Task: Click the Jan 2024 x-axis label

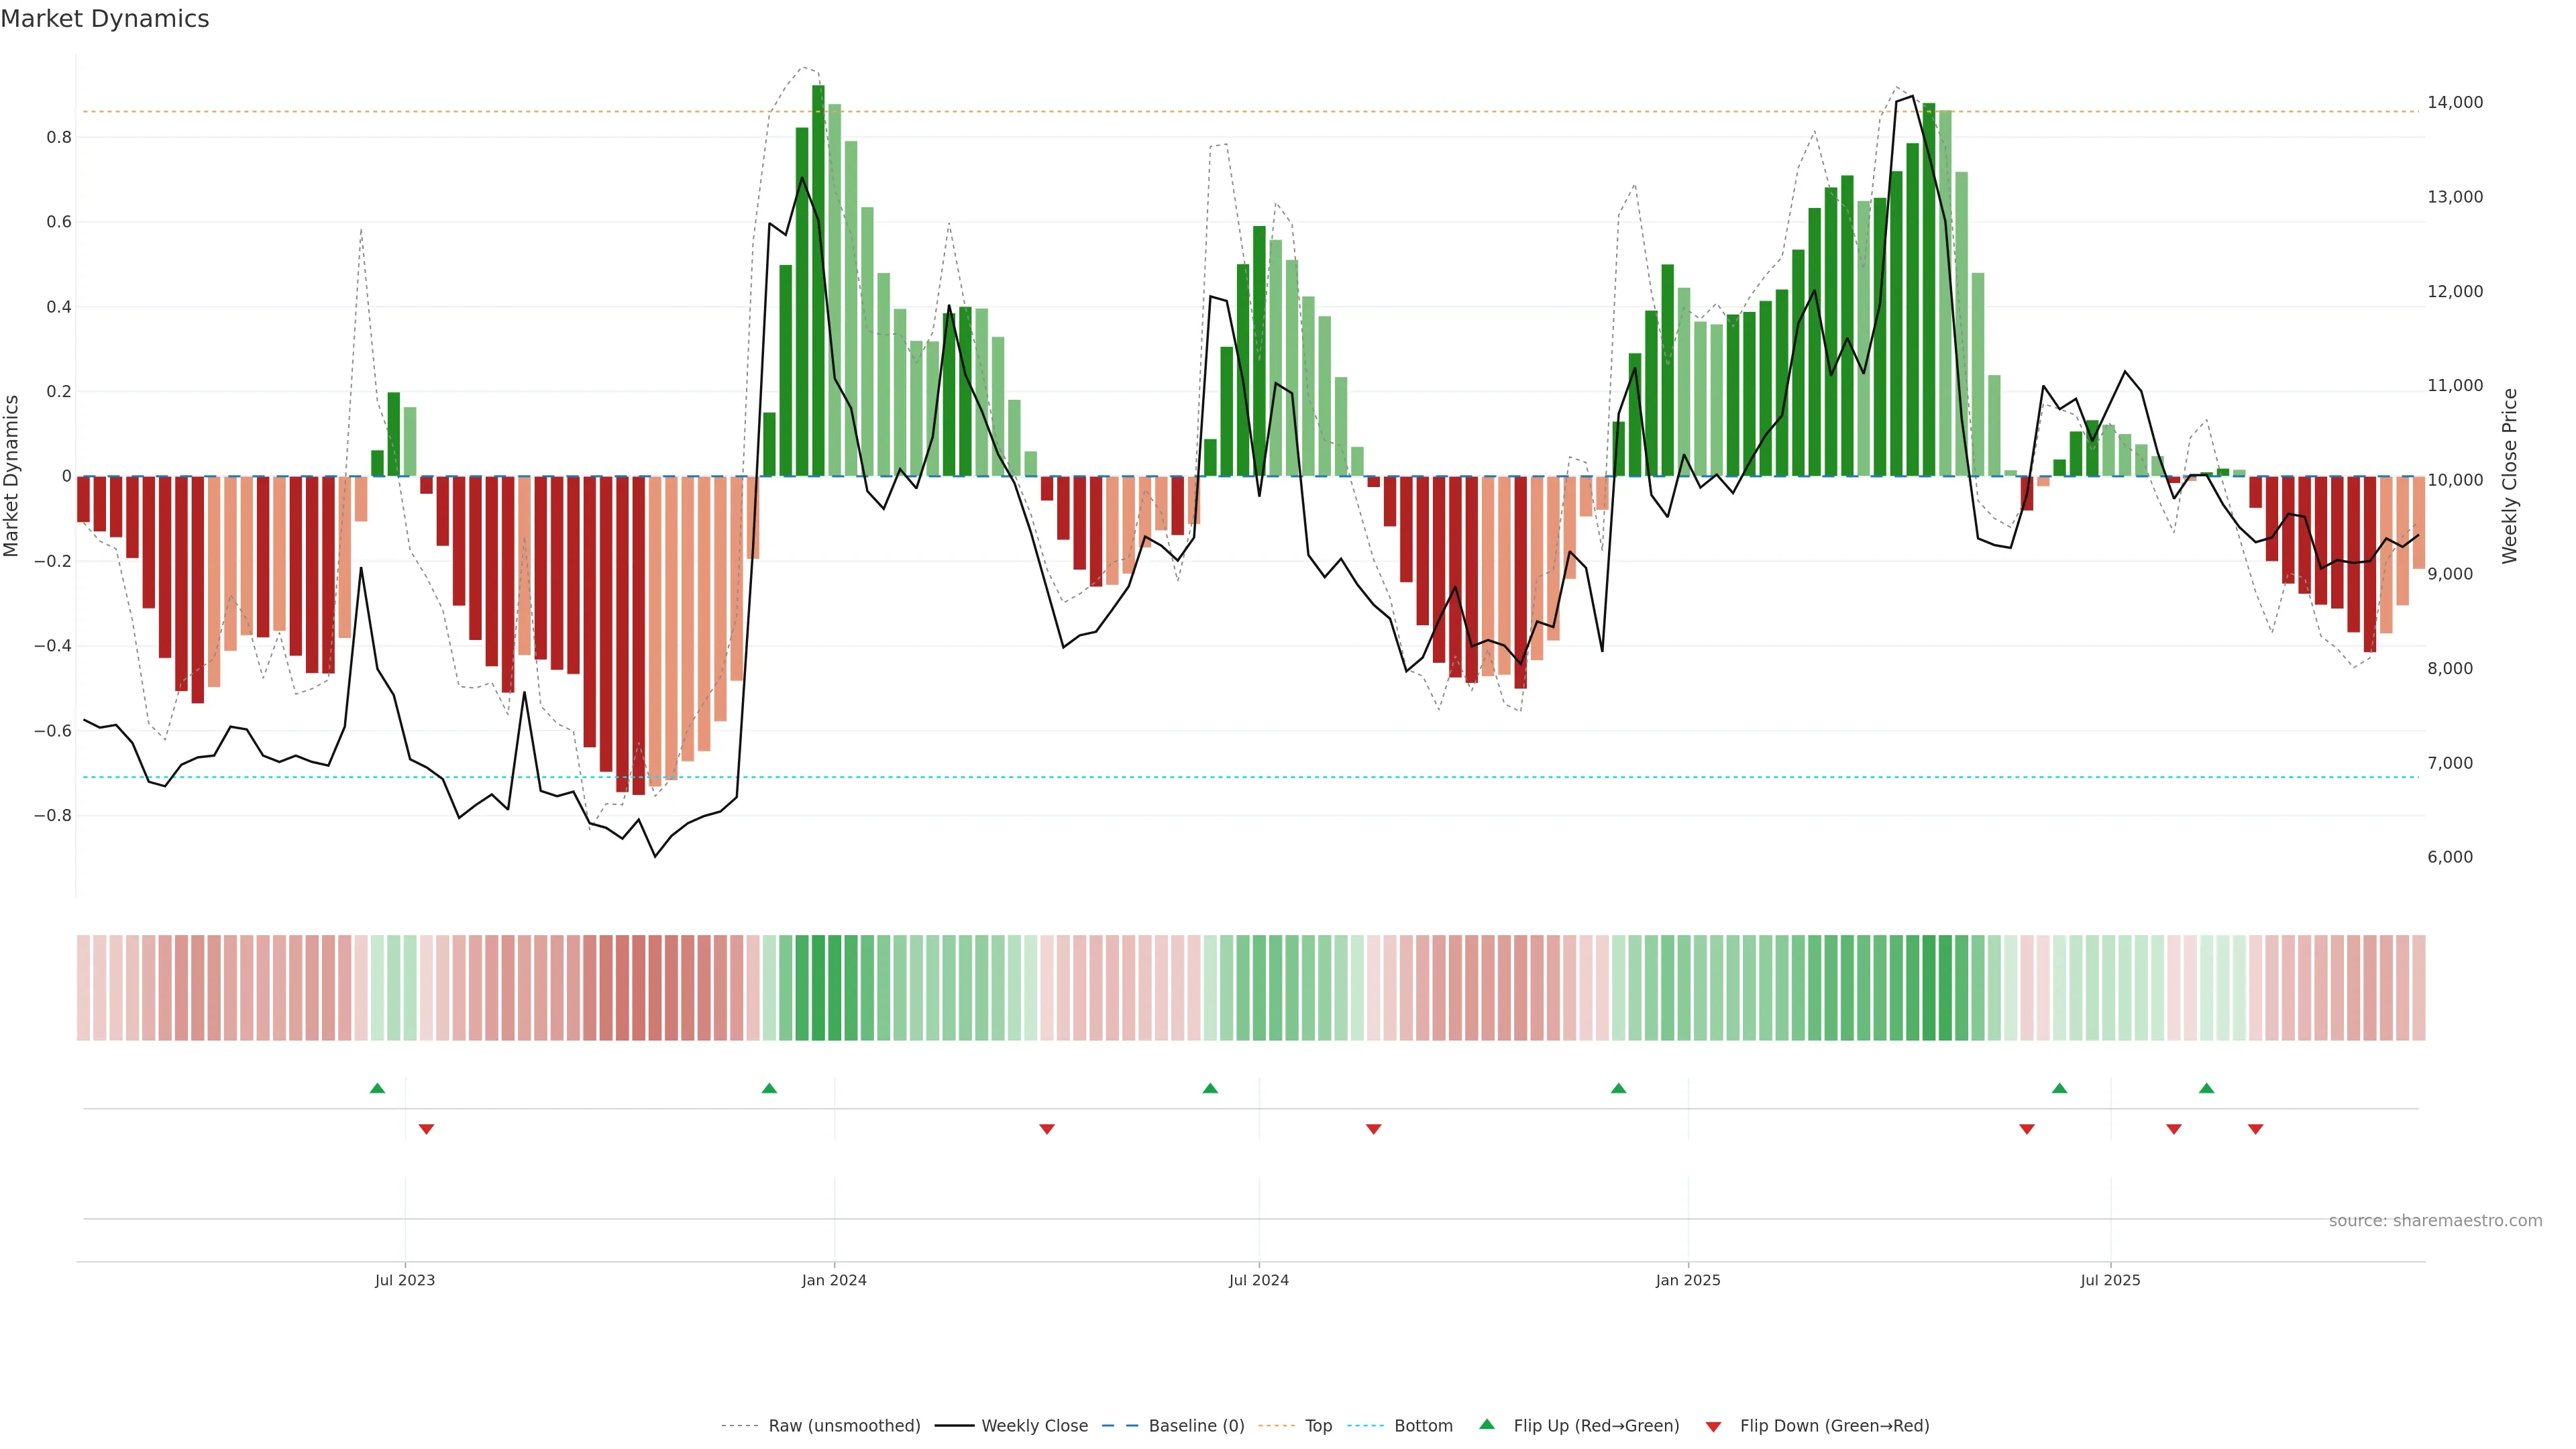Action: 834,1280
